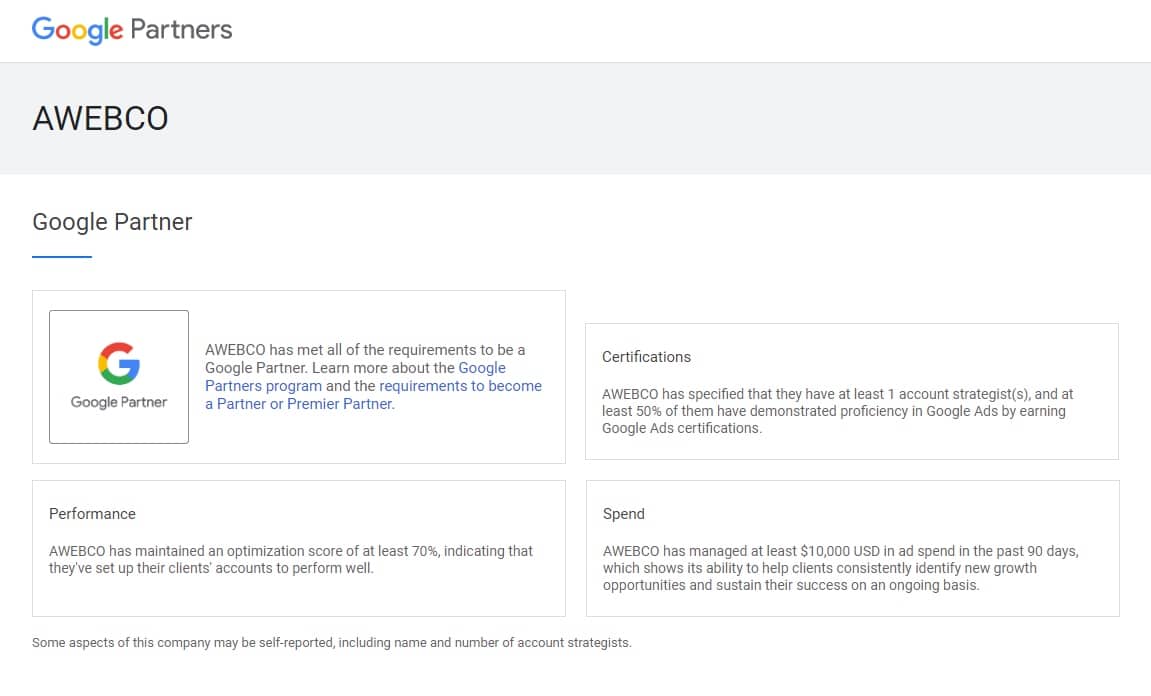Click the AWEBCO company name heading
This screenshot has width=1151, height=696.
click(101, 119)
